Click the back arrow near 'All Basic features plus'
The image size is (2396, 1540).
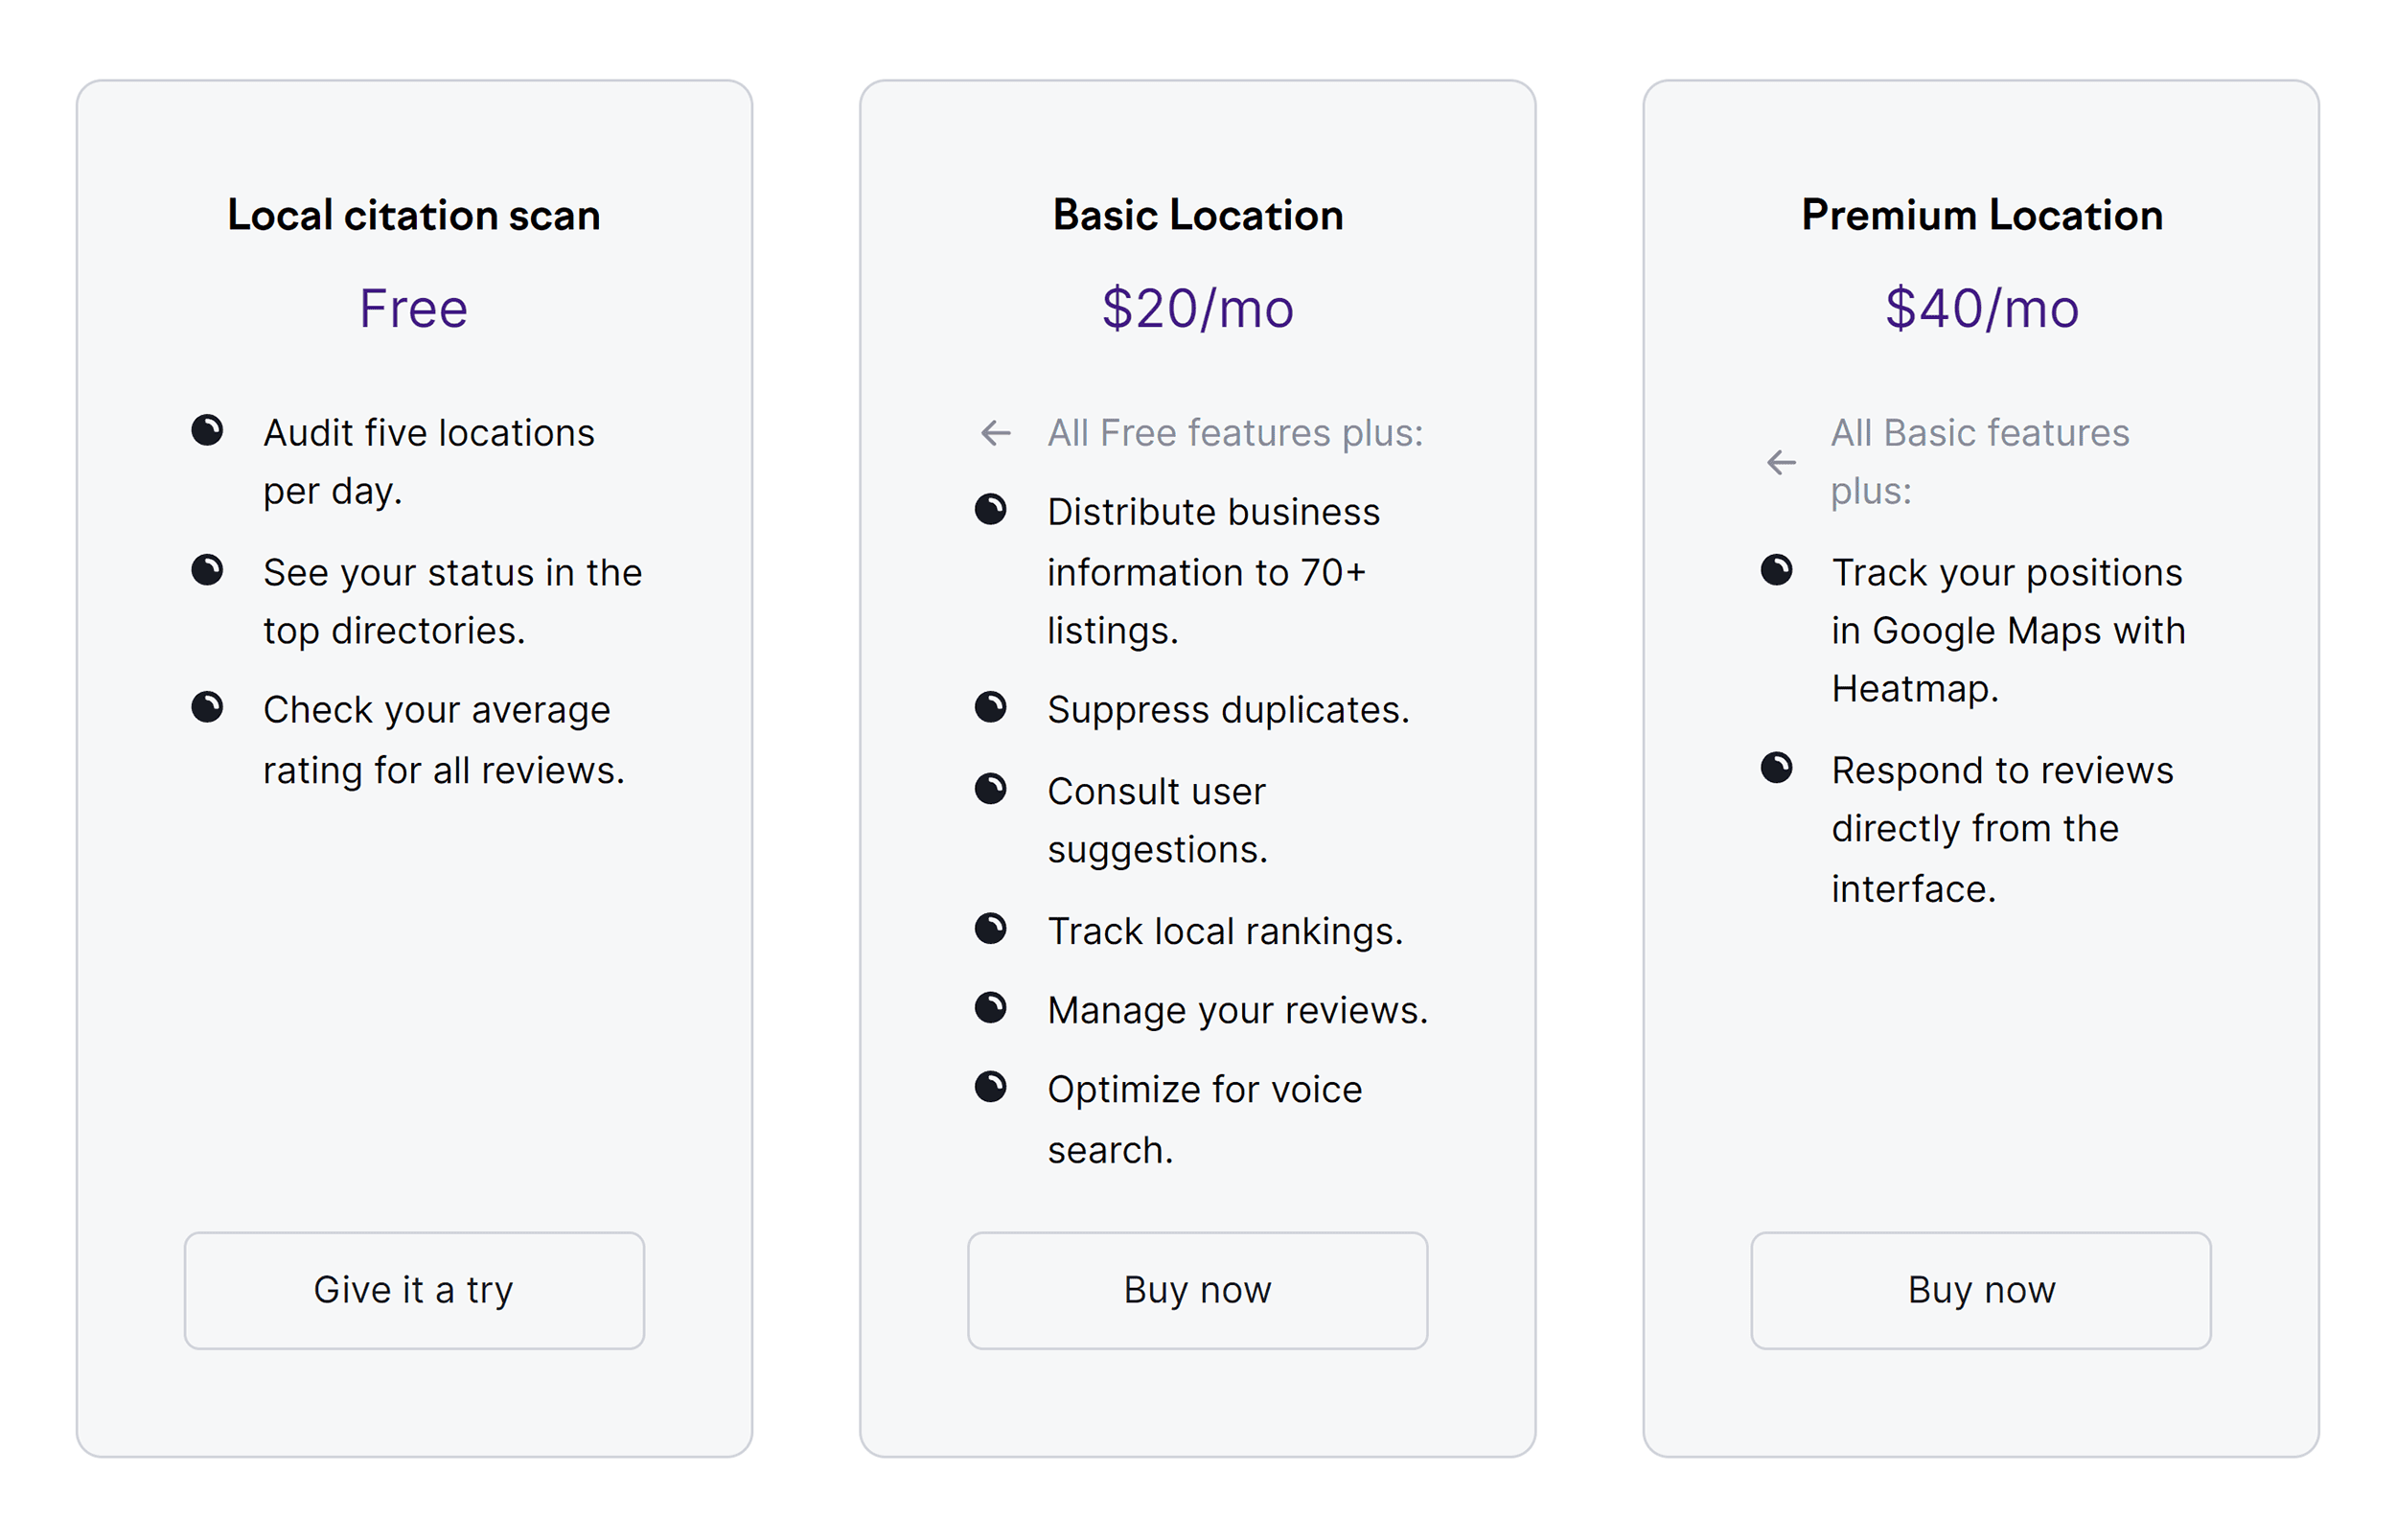coord(1781,463)
